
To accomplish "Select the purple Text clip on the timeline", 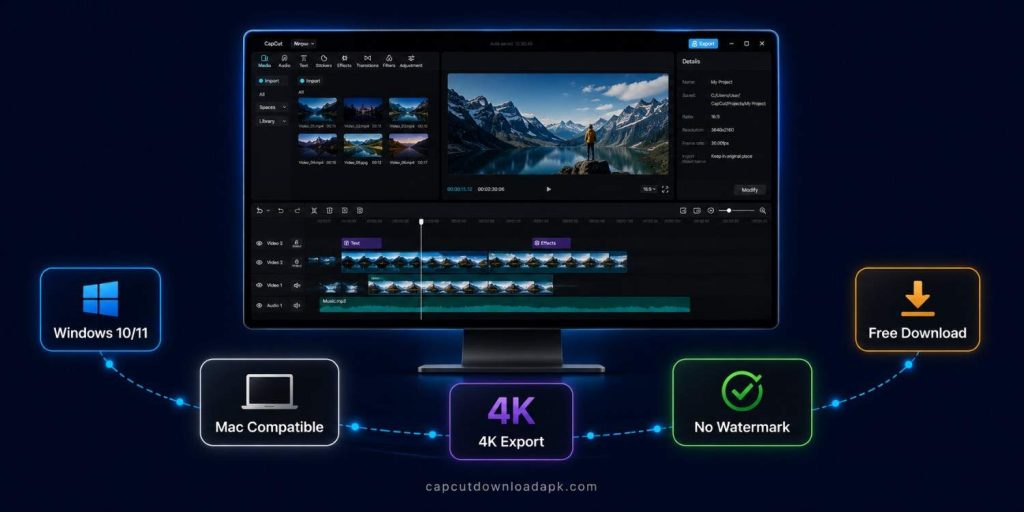I will pyautogui.click(x=361, y=243).
